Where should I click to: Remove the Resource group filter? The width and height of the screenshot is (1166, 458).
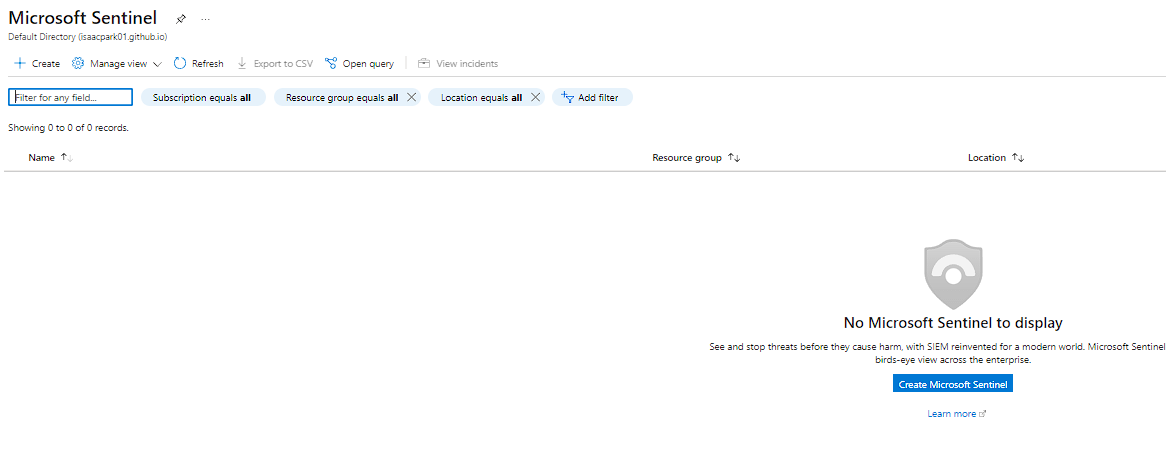(x=411, y=97)
